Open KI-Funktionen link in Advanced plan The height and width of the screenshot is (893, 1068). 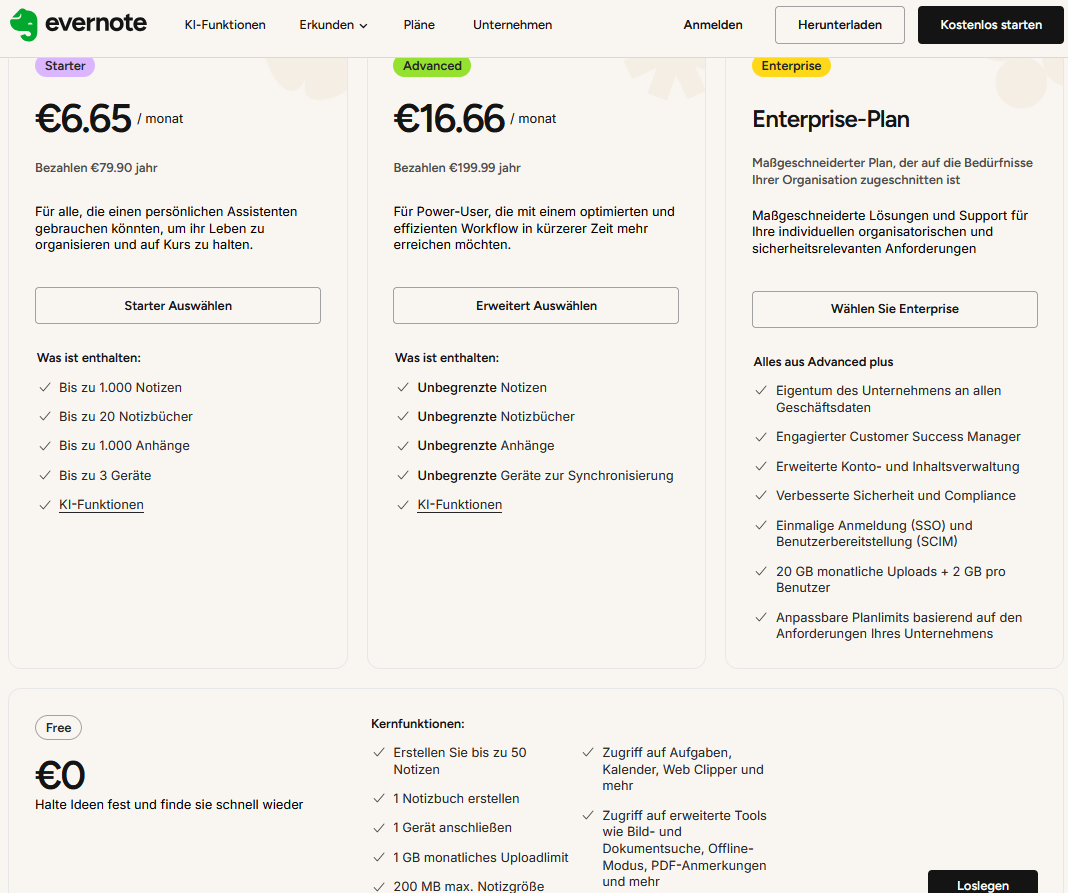tap(460, 505)
